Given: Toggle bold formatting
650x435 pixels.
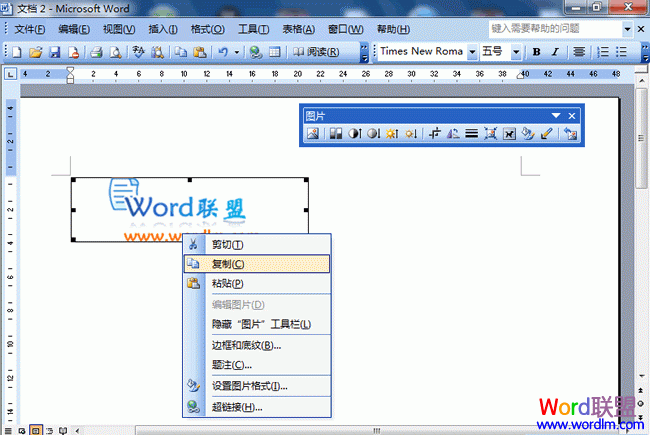Looking at the screenshot, I should [536, 52].
